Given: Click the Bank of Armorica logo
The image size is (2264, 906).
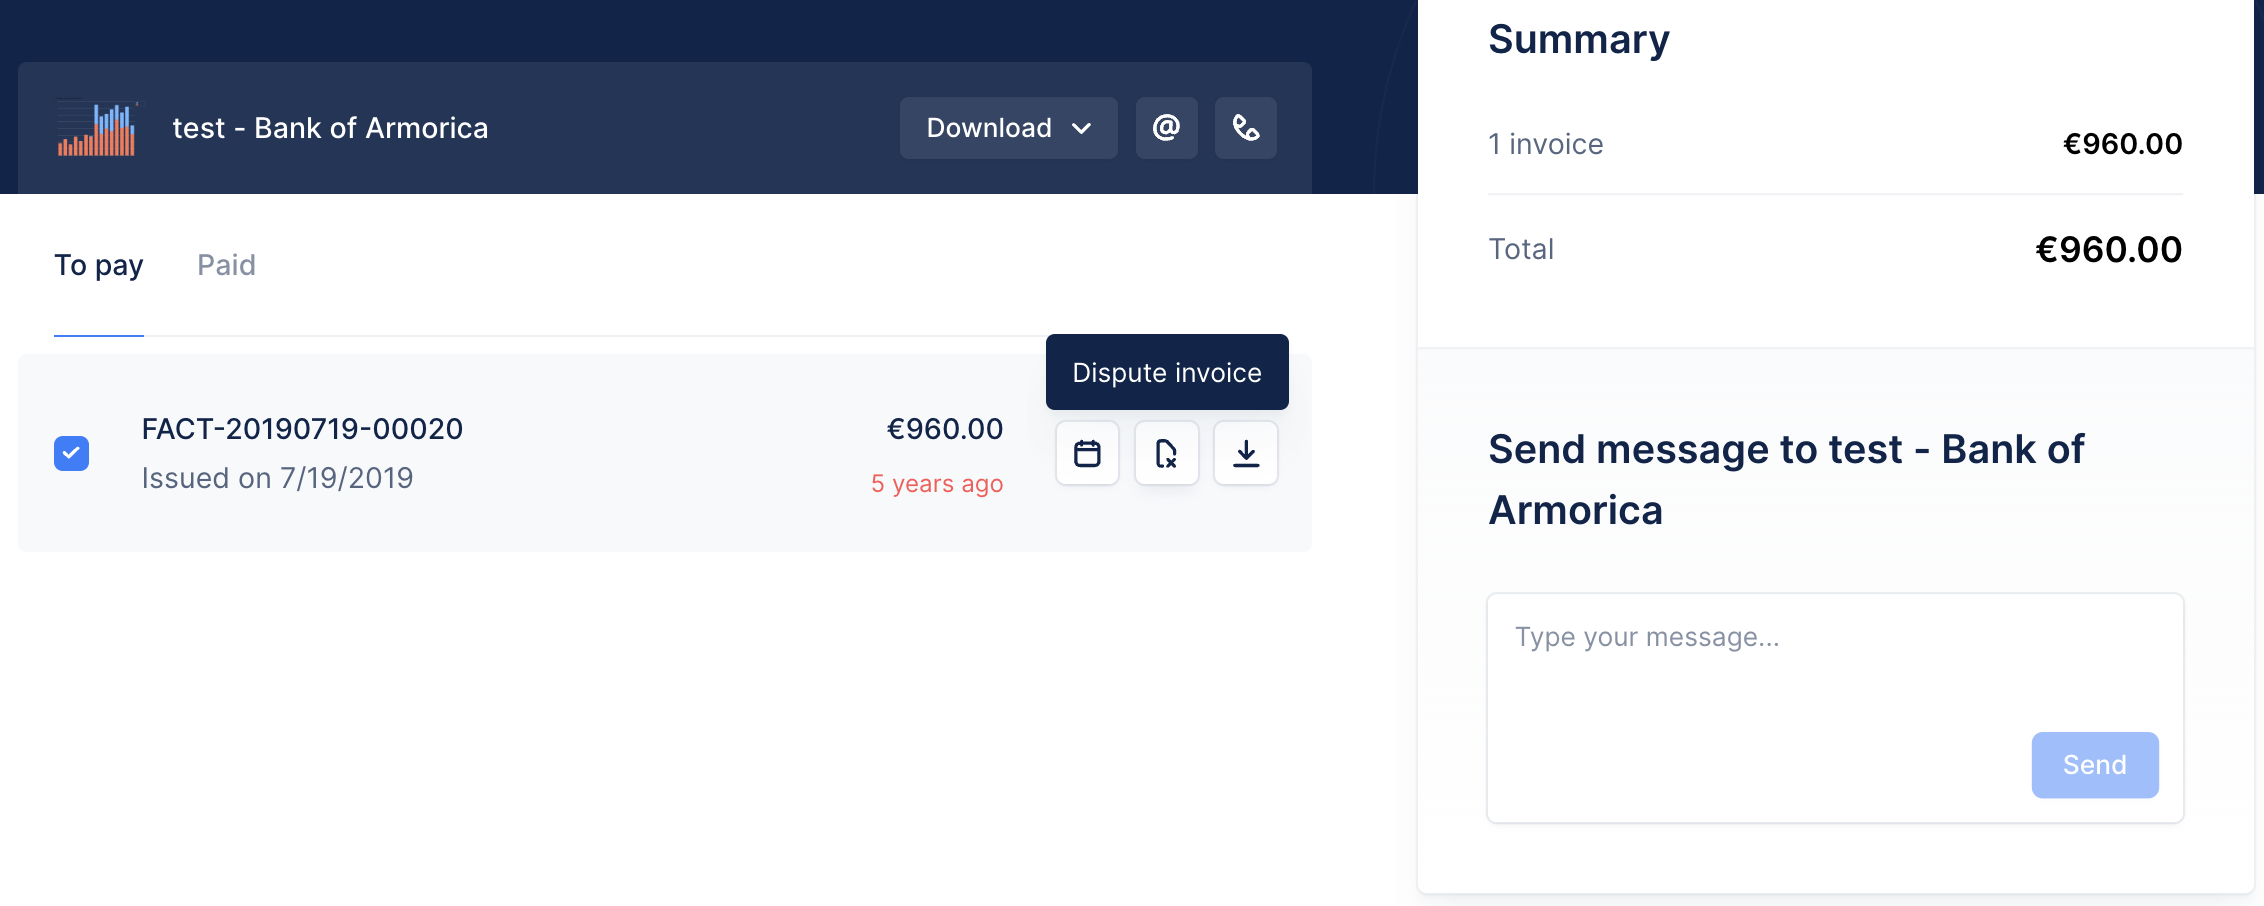Looking at the screenshot, I should 97,128.
